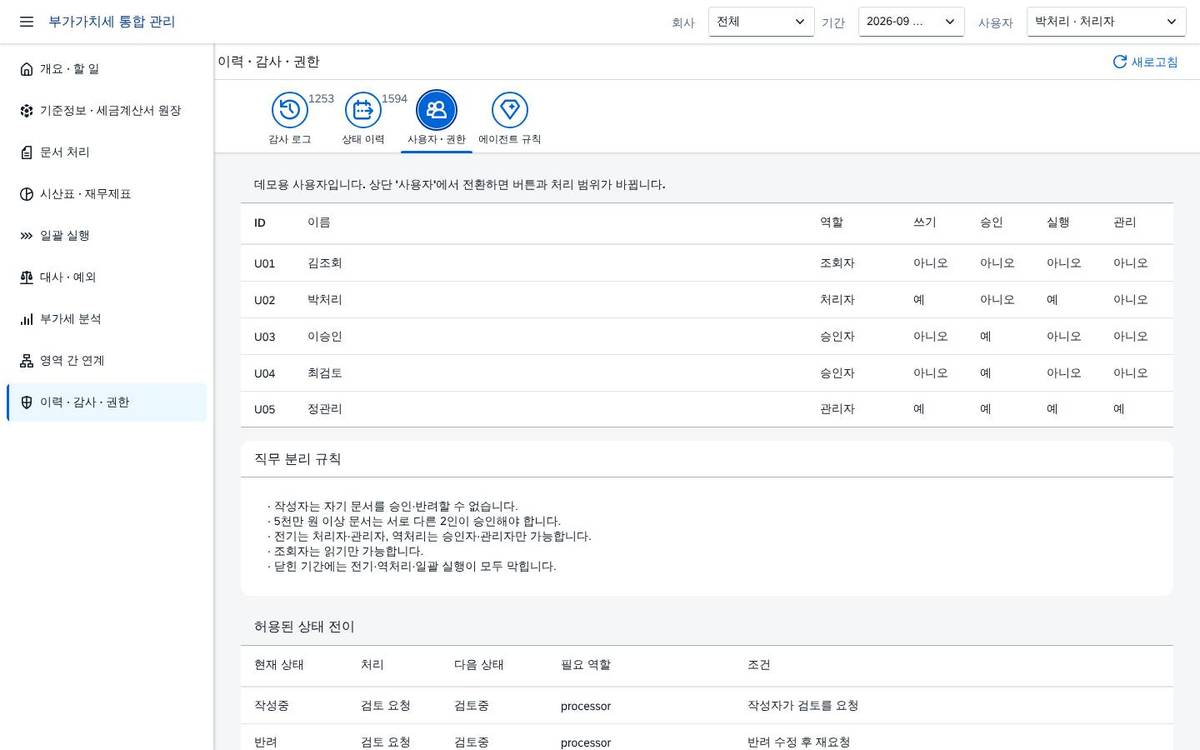Screen dimensions: 1200x750
Task: Click the 실행 column header
Action: point(1058,223)
